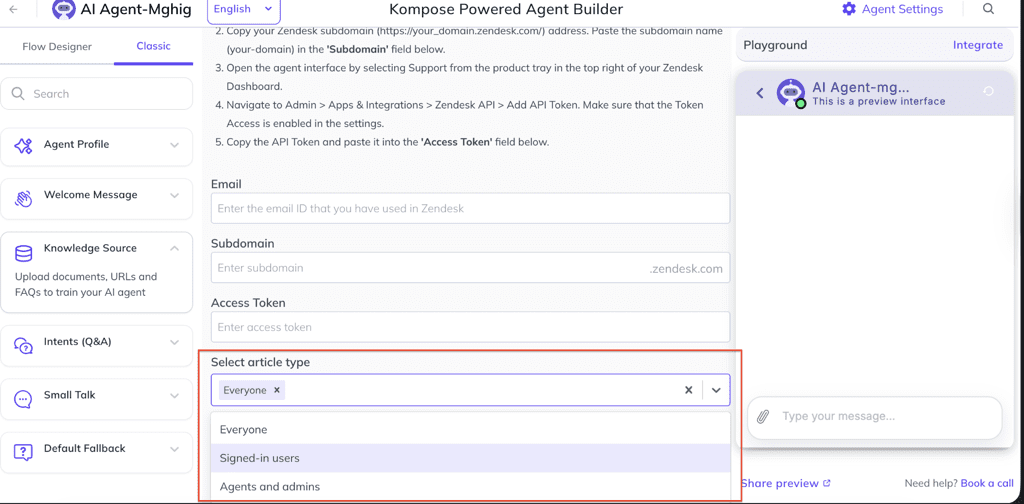
Task: Expand the Small Talk section
Action: point(174,396)
